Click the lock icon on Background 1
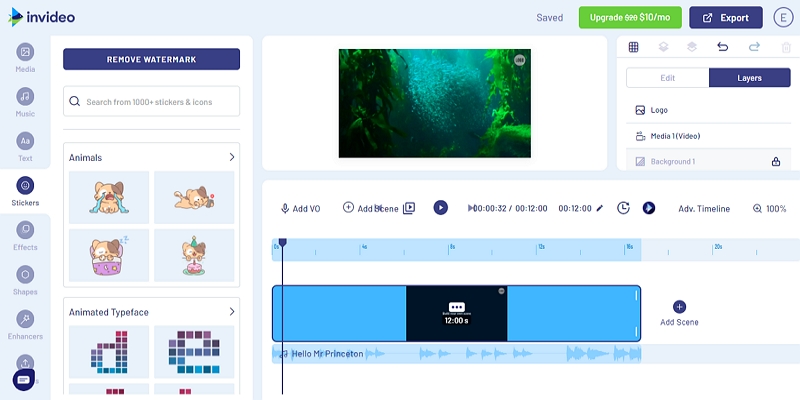This screenshot has height=400, width=800. [776, 162]
